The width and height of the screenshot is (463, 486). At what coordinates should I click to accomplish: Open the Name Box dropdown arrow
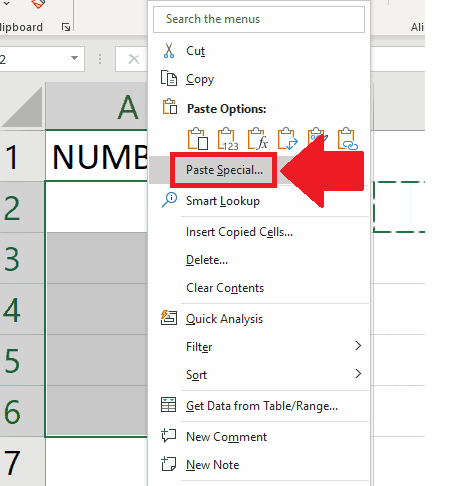(x=74, y=58)
